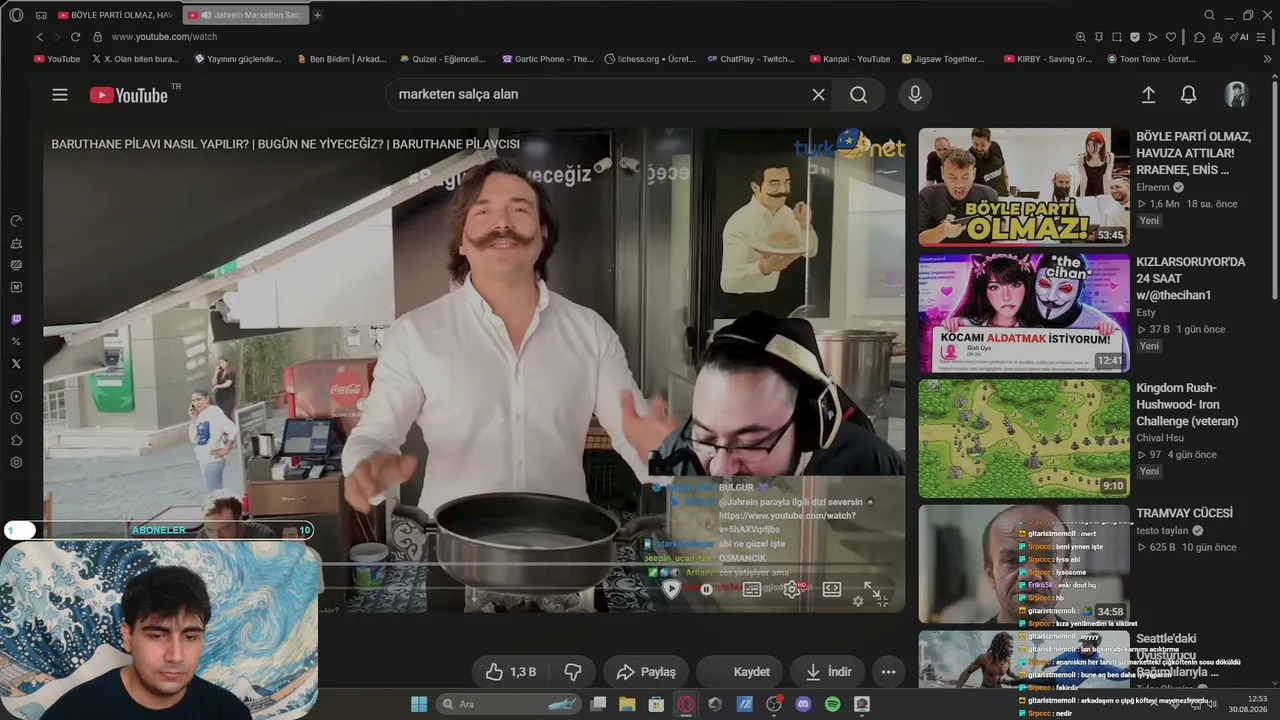Viewport: 1280px width, 720px height.
Task: Open Opera tab search magnifier in title bar
Action: click(1209, 15)
